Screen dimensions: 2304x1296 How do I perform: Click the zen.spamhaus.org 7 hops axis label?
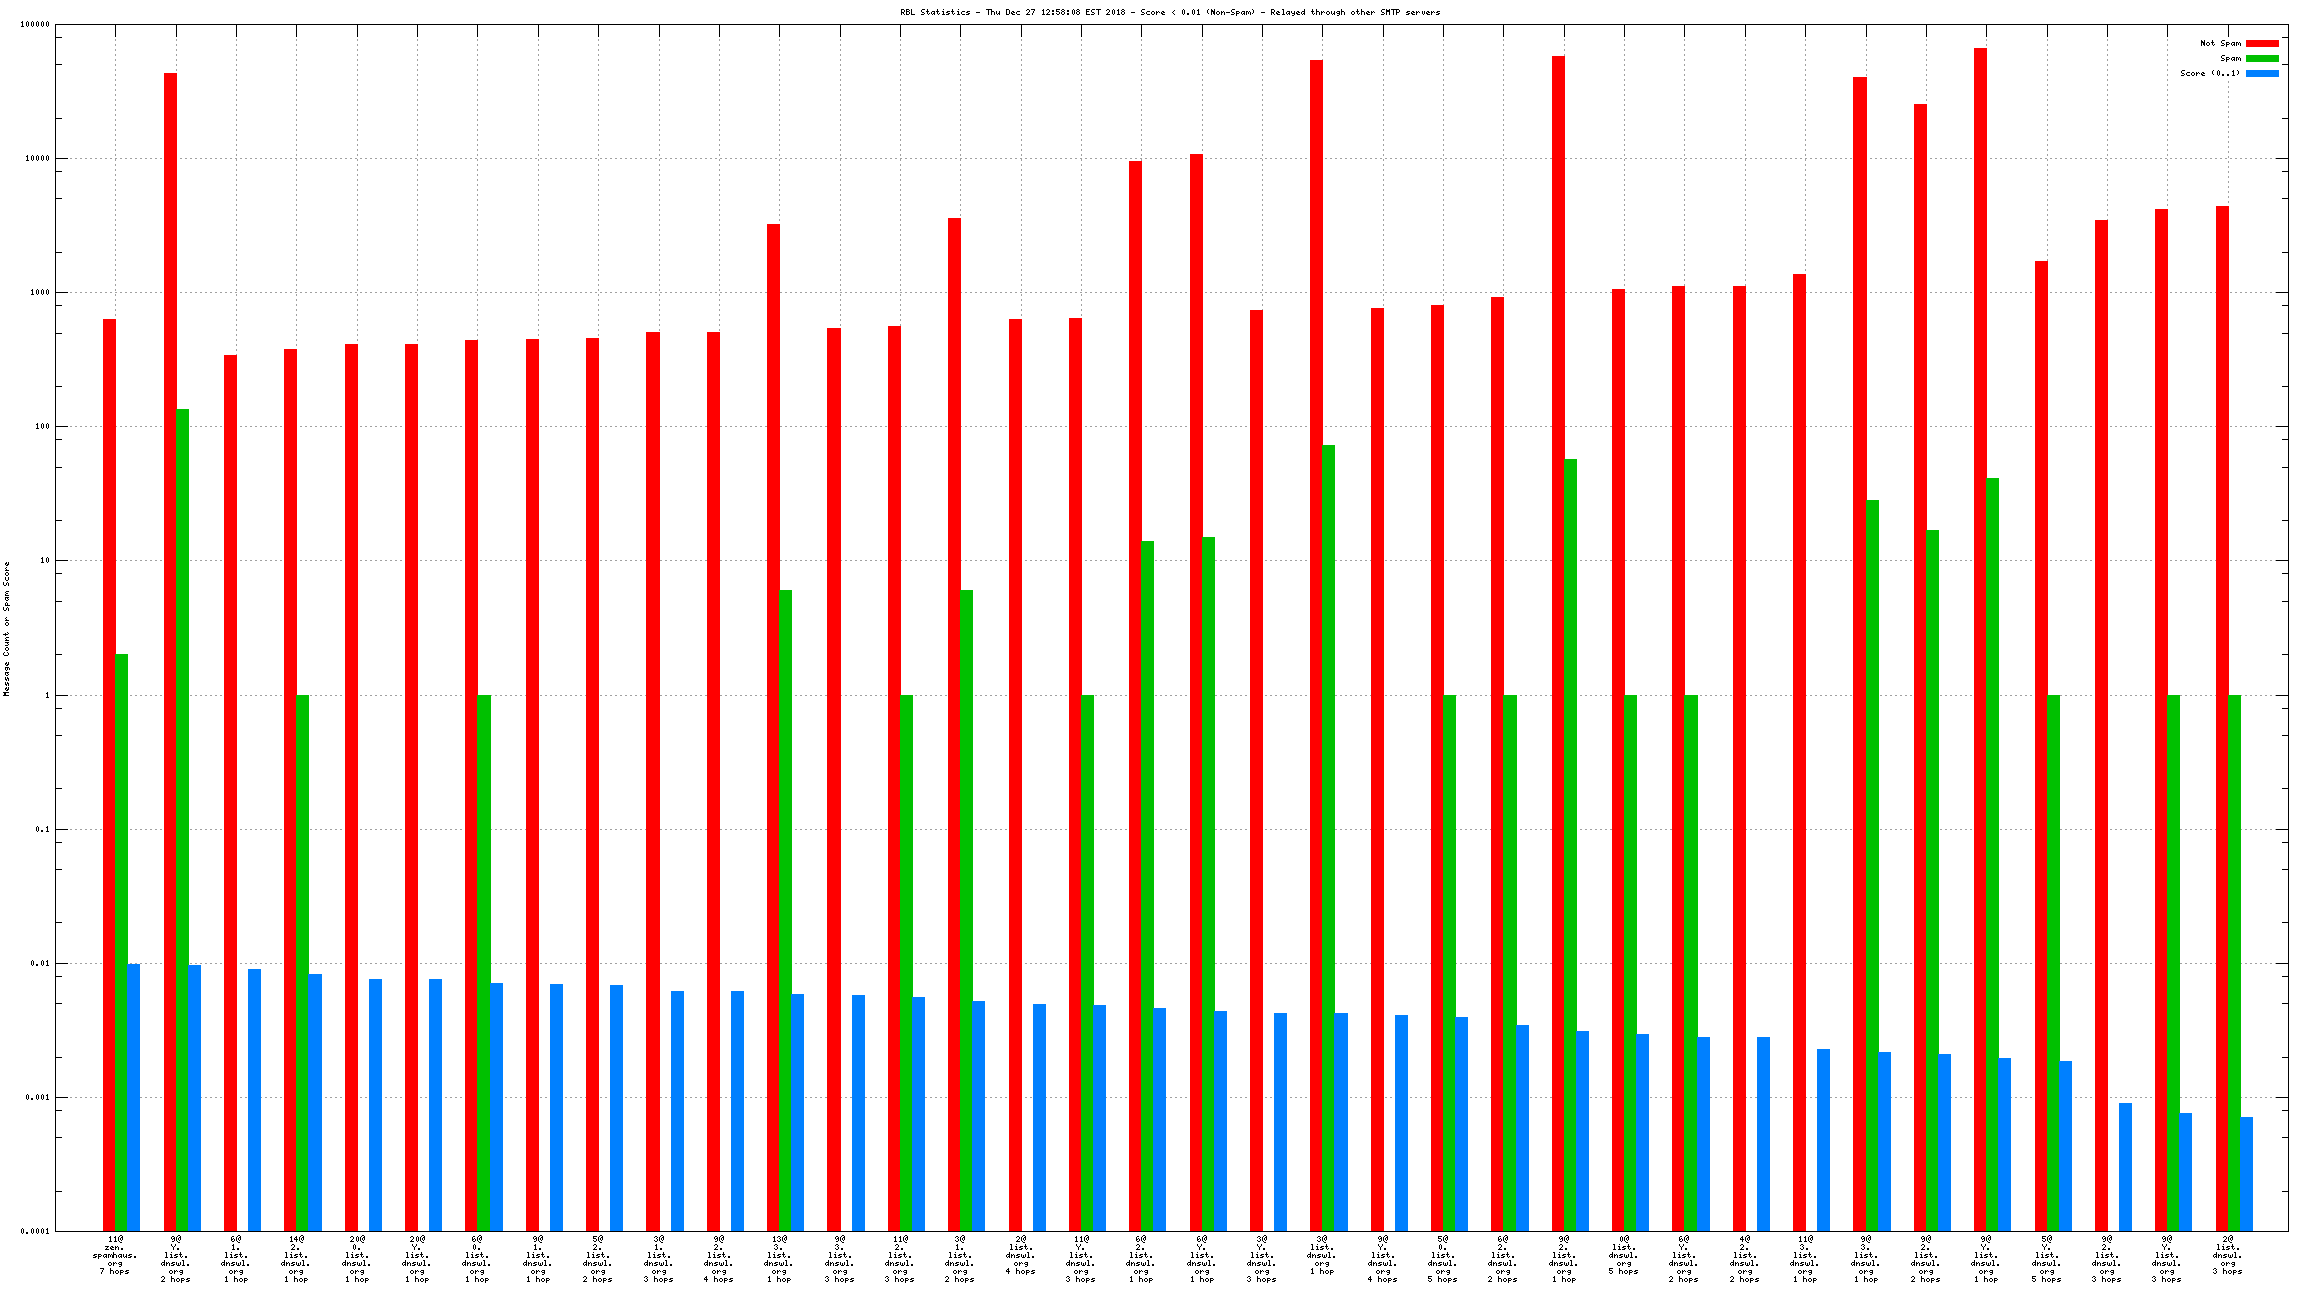click(115, 1255)
